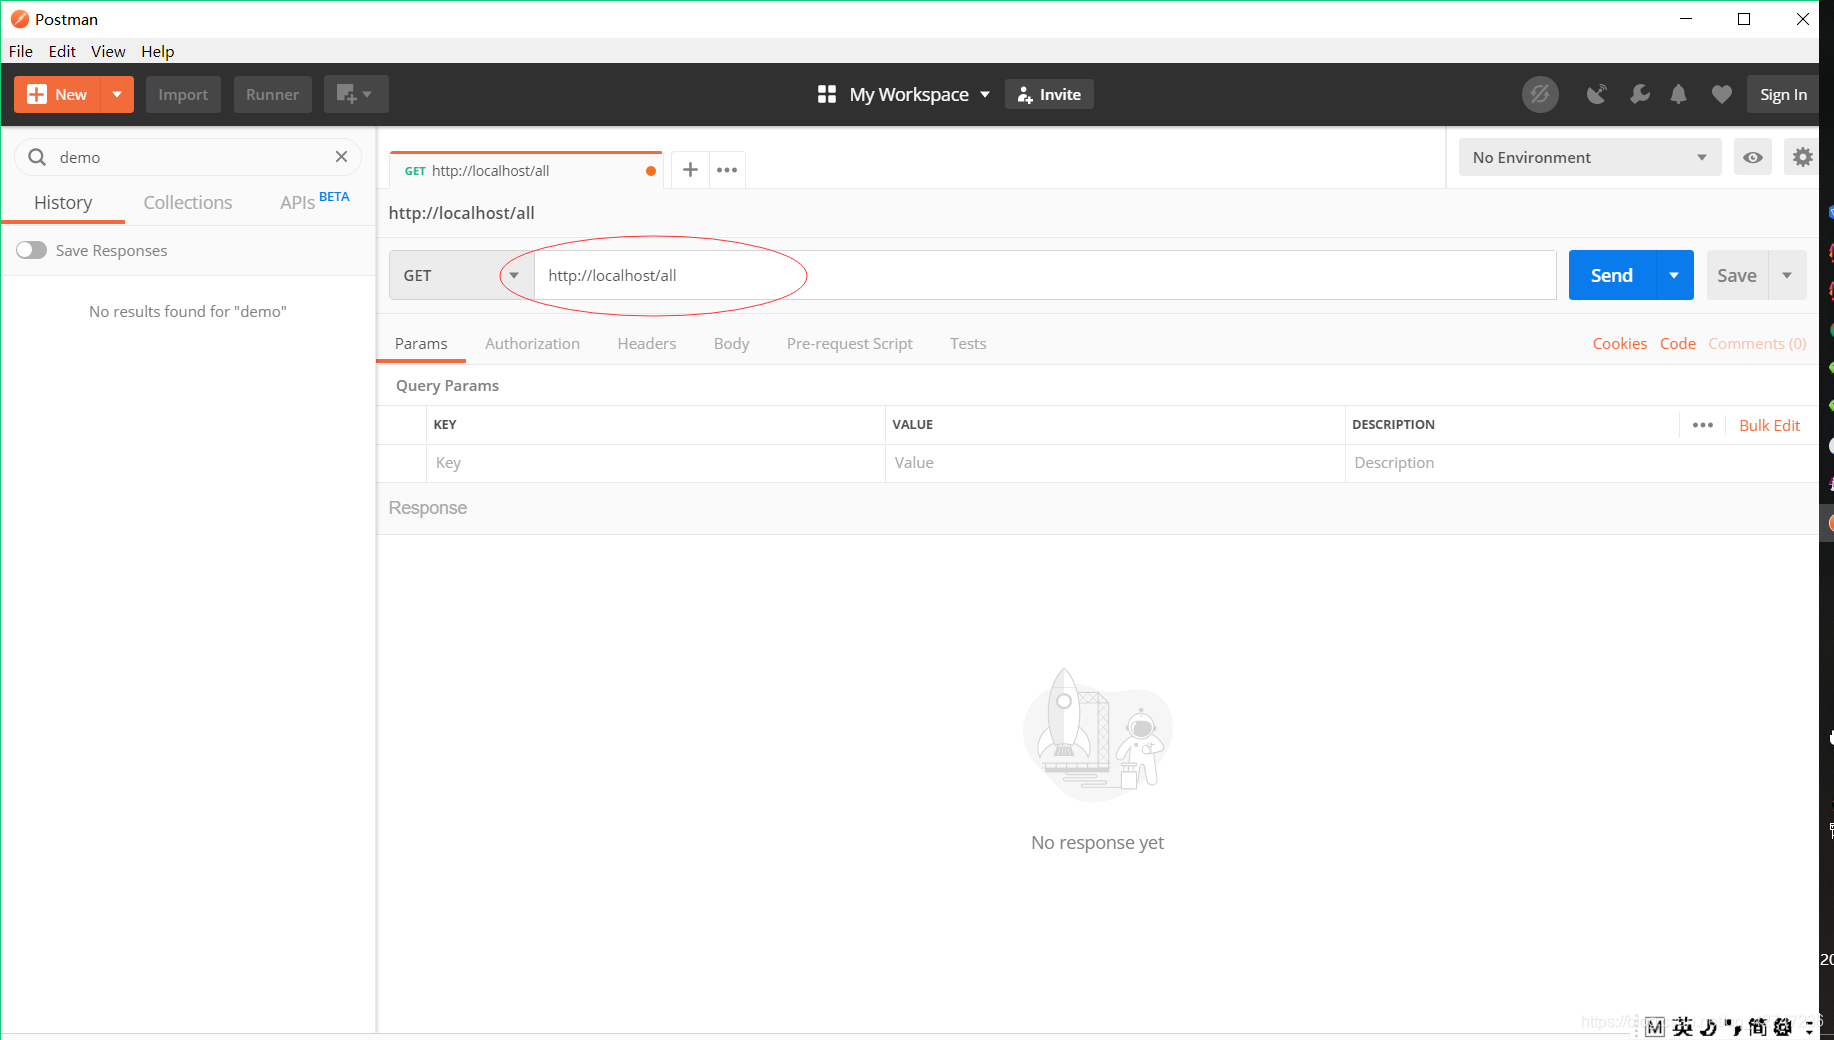Open the GET method dropdown
This screenshot has width=1834, height=1040.
tap(461, 275)
